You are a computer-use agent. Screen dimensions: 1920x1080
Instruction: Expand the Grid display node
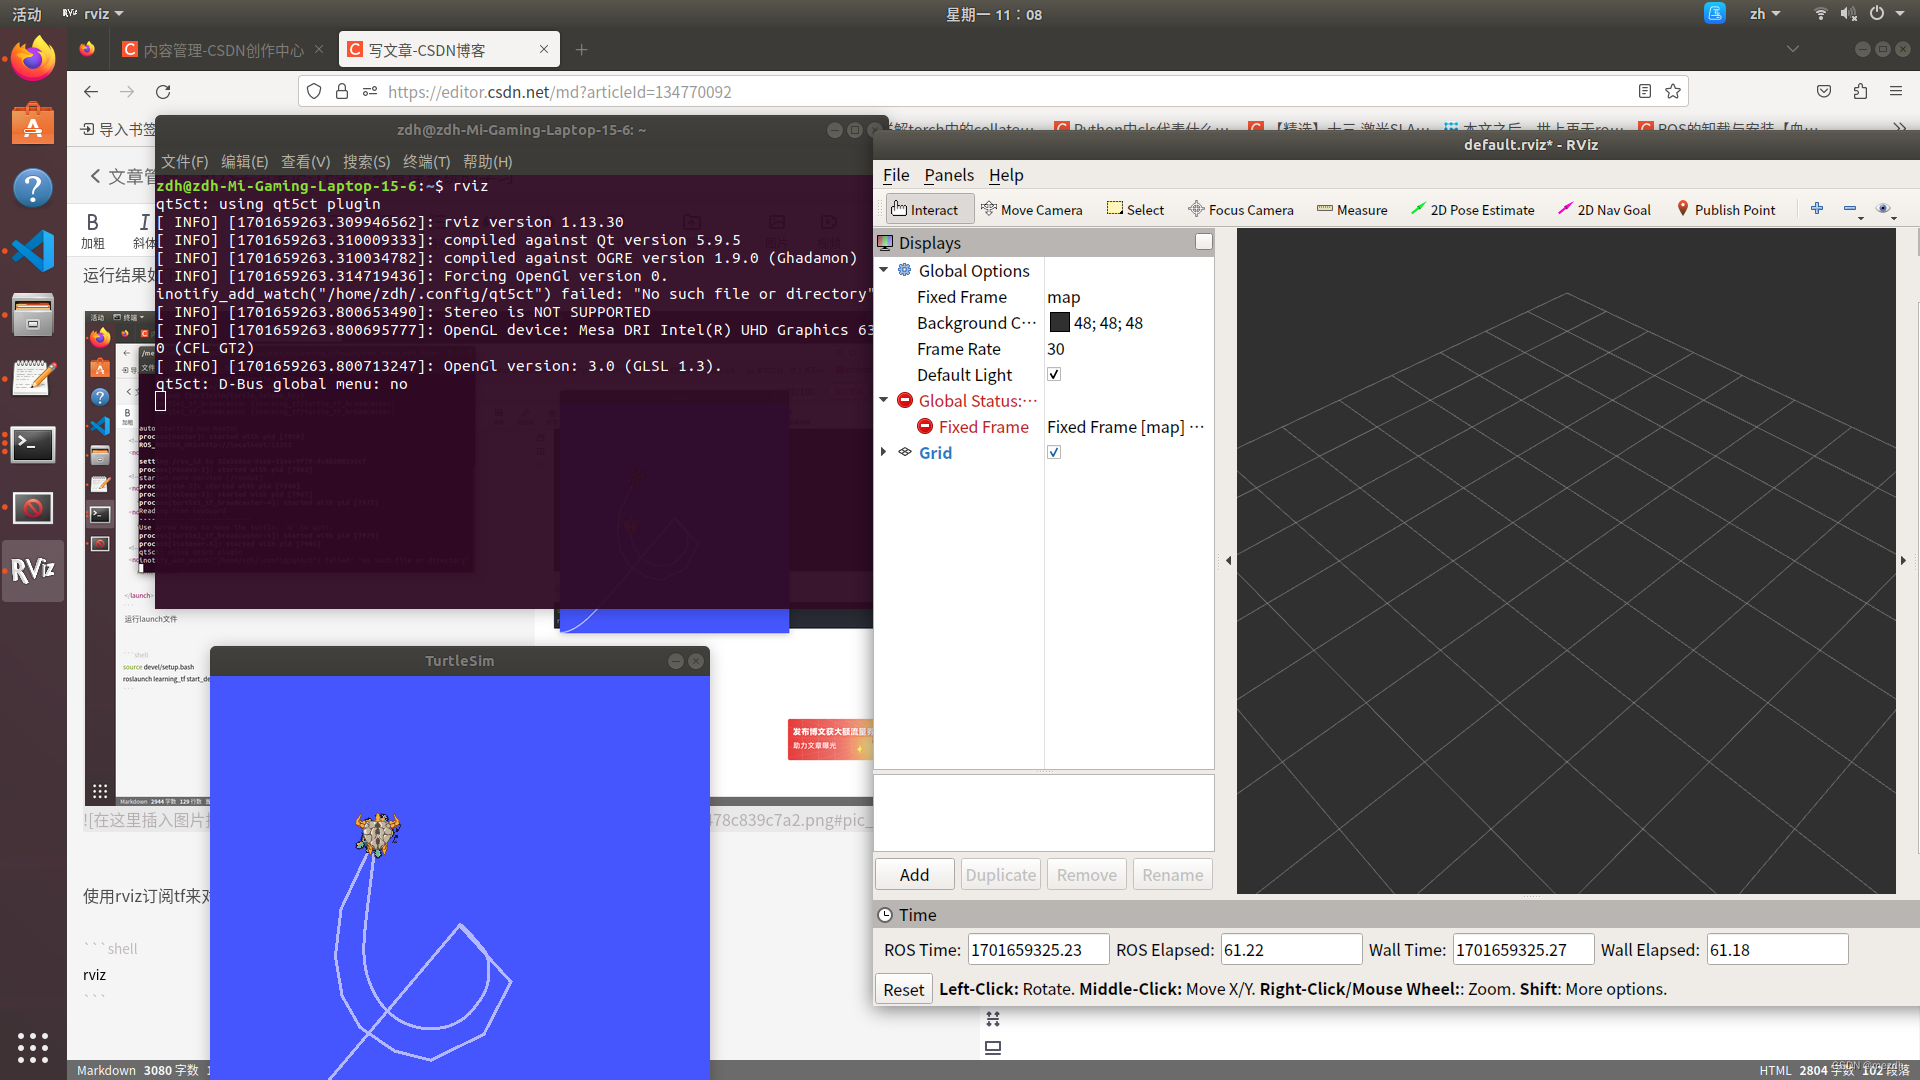[884, 452]
